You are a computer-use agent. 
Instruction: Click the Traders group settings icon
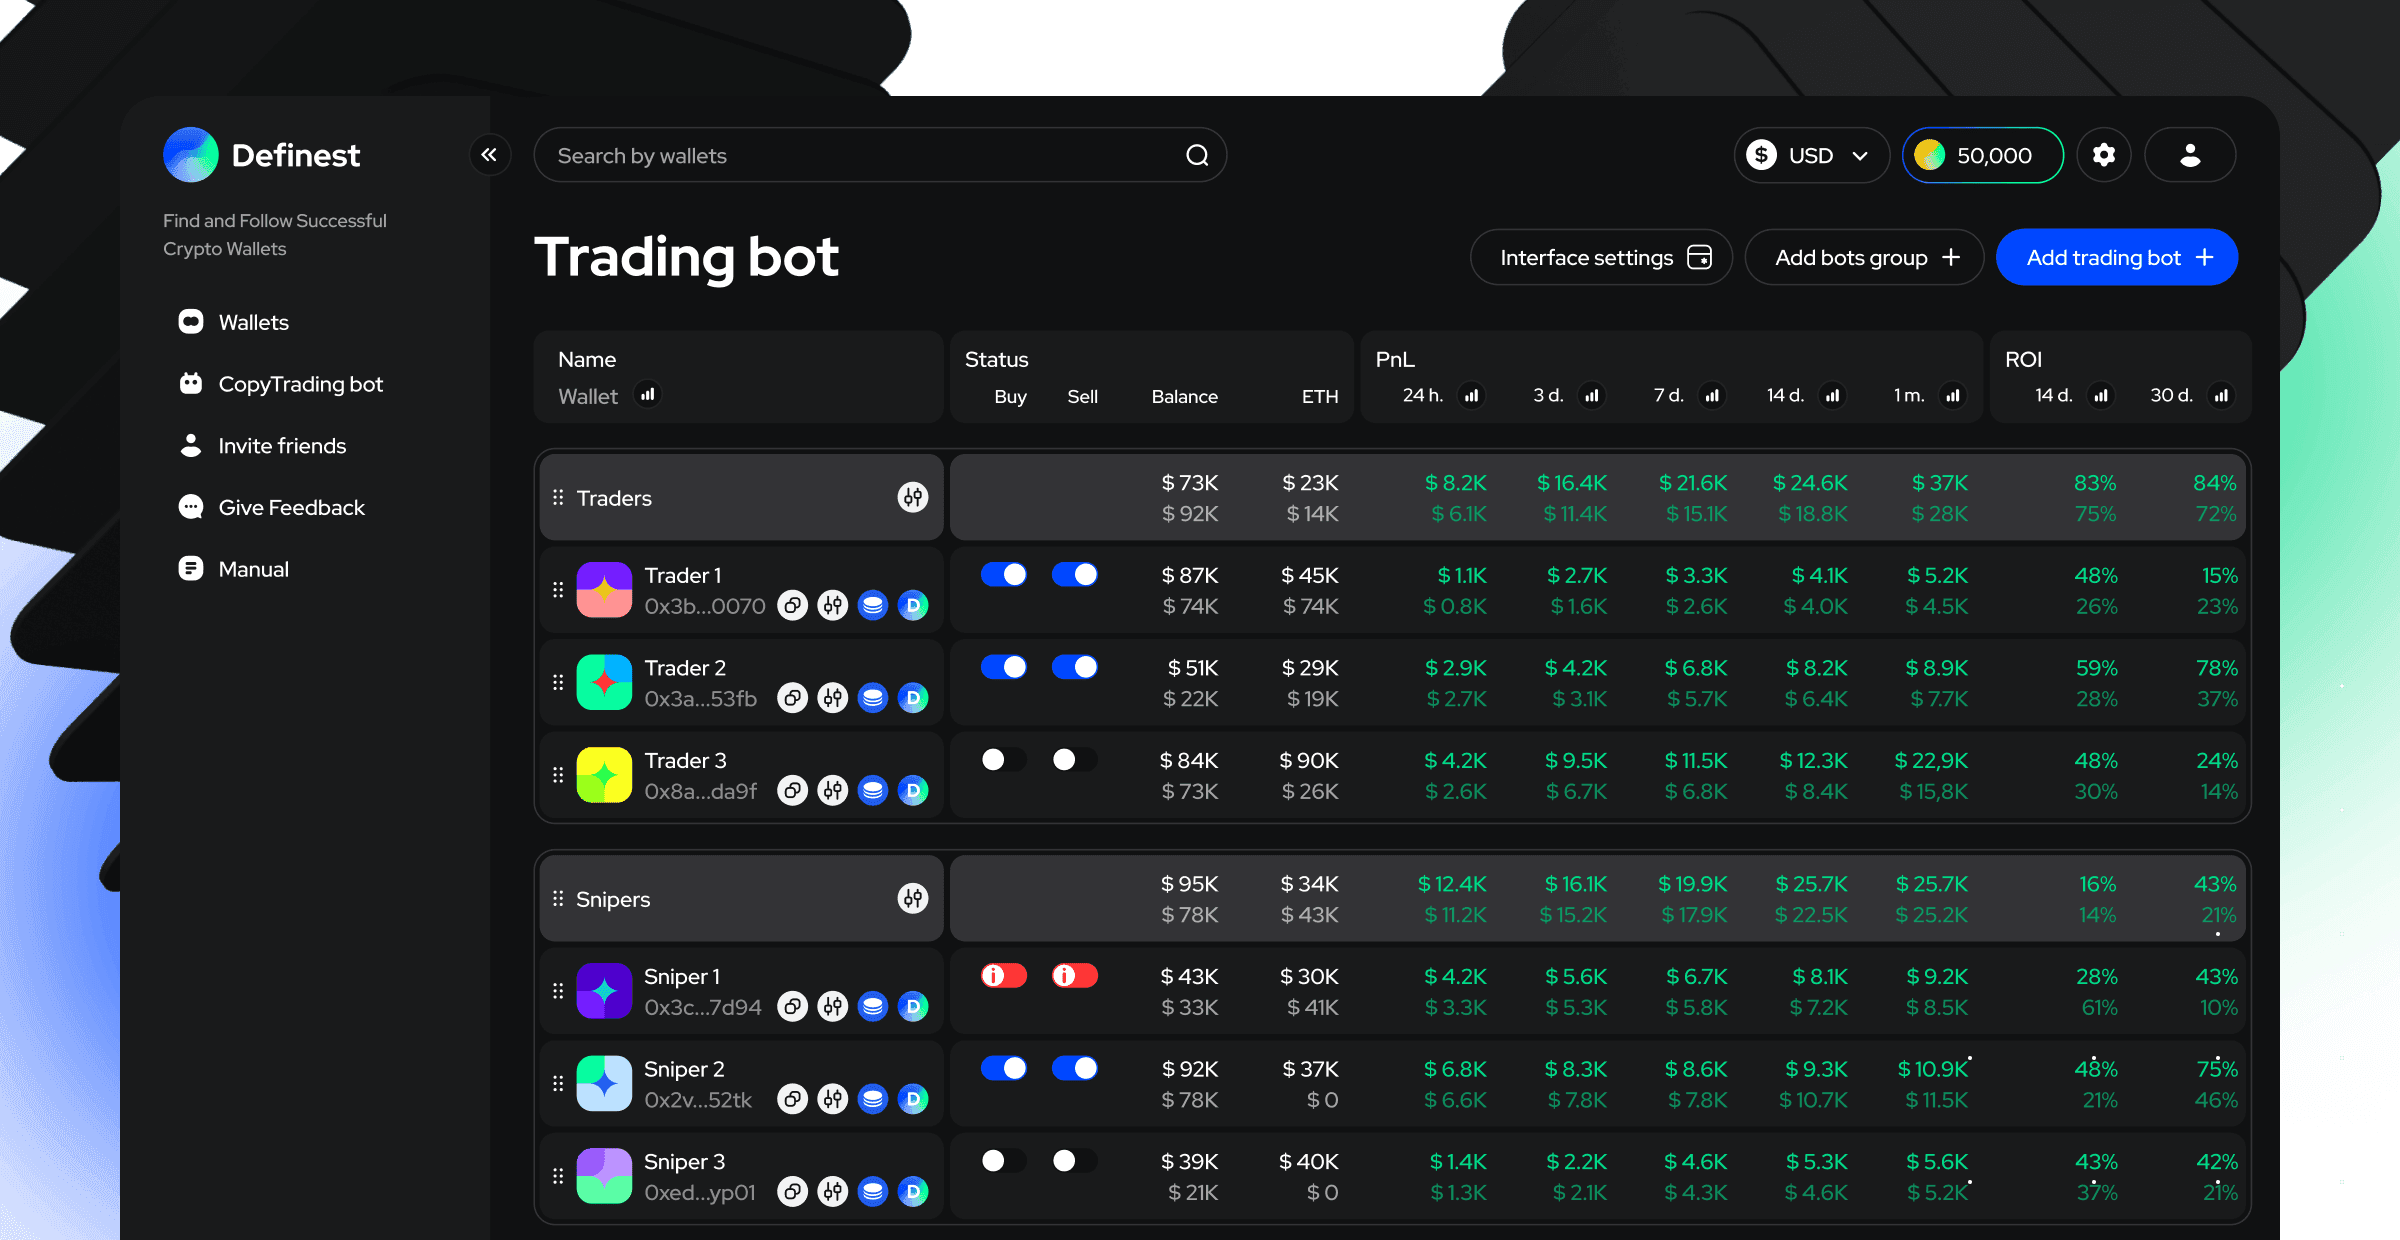tap(914, 497)
